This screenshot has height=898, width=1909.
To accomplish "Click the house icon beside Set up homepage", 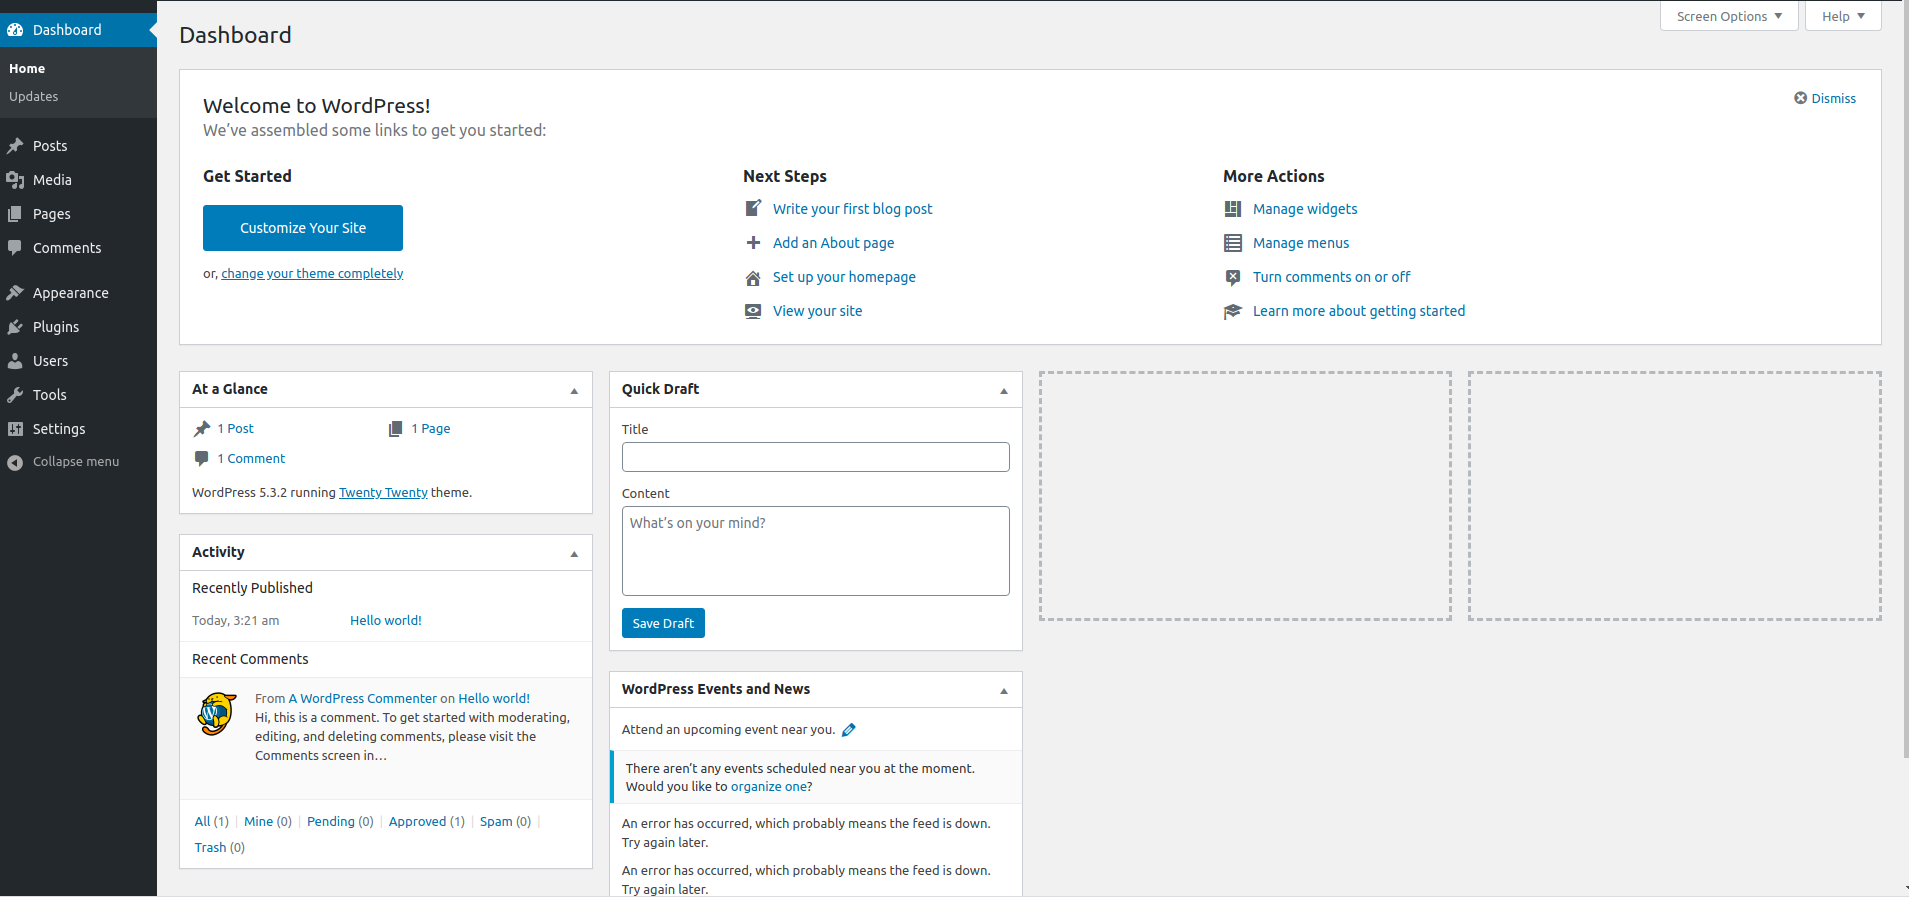I will coord(753,277).
